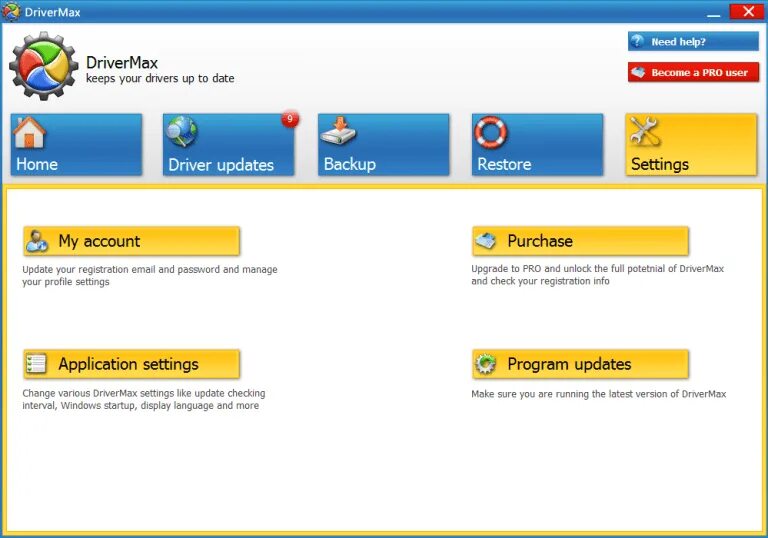Click the 'Change various DriverMax settings' description
Viewport: 768px width, 538px height.
click(144, 399)
